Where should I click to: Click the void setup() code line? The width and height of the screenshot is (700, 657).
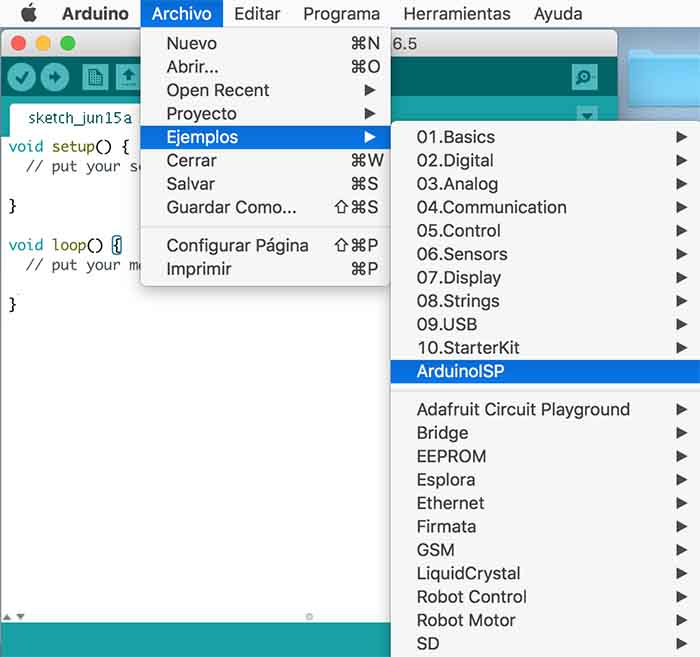coord(69,146)
